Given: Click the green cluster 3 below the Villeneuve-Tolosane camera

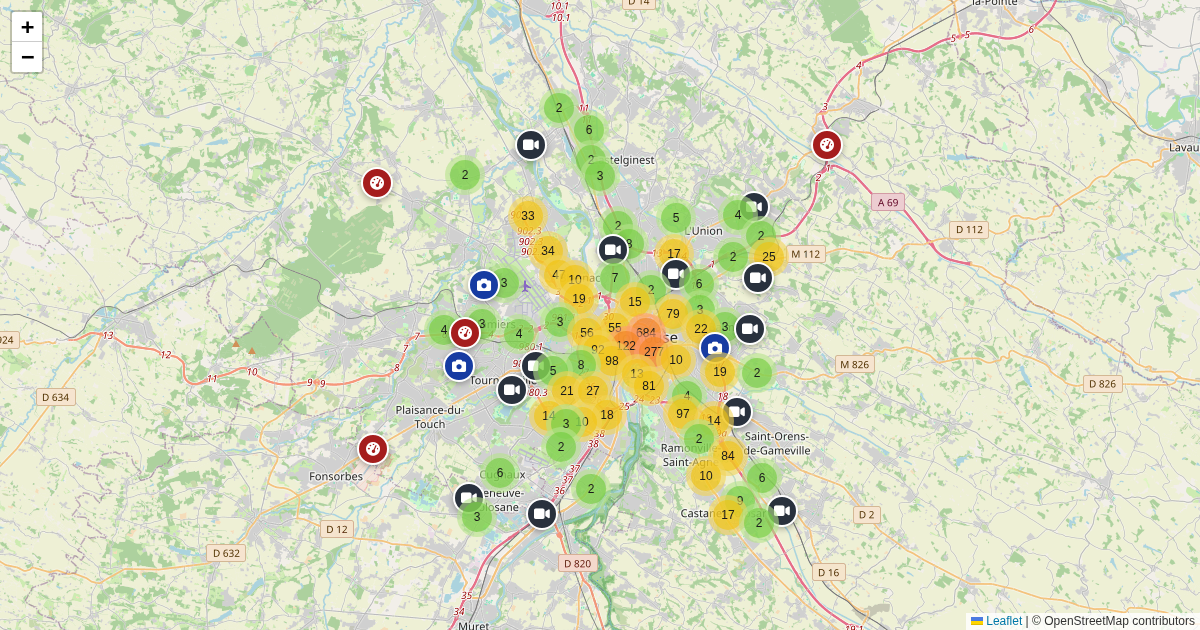Looking at the screenshot, I should (477, 517).
